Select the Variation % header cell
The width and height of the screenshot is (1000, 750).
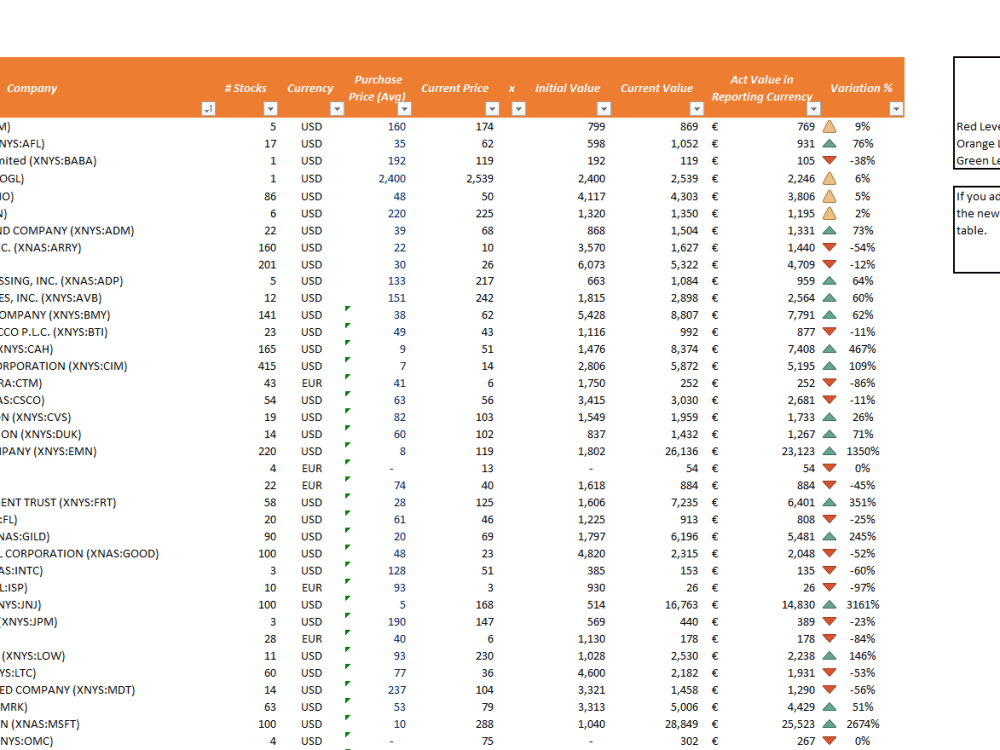pos(861,87)
